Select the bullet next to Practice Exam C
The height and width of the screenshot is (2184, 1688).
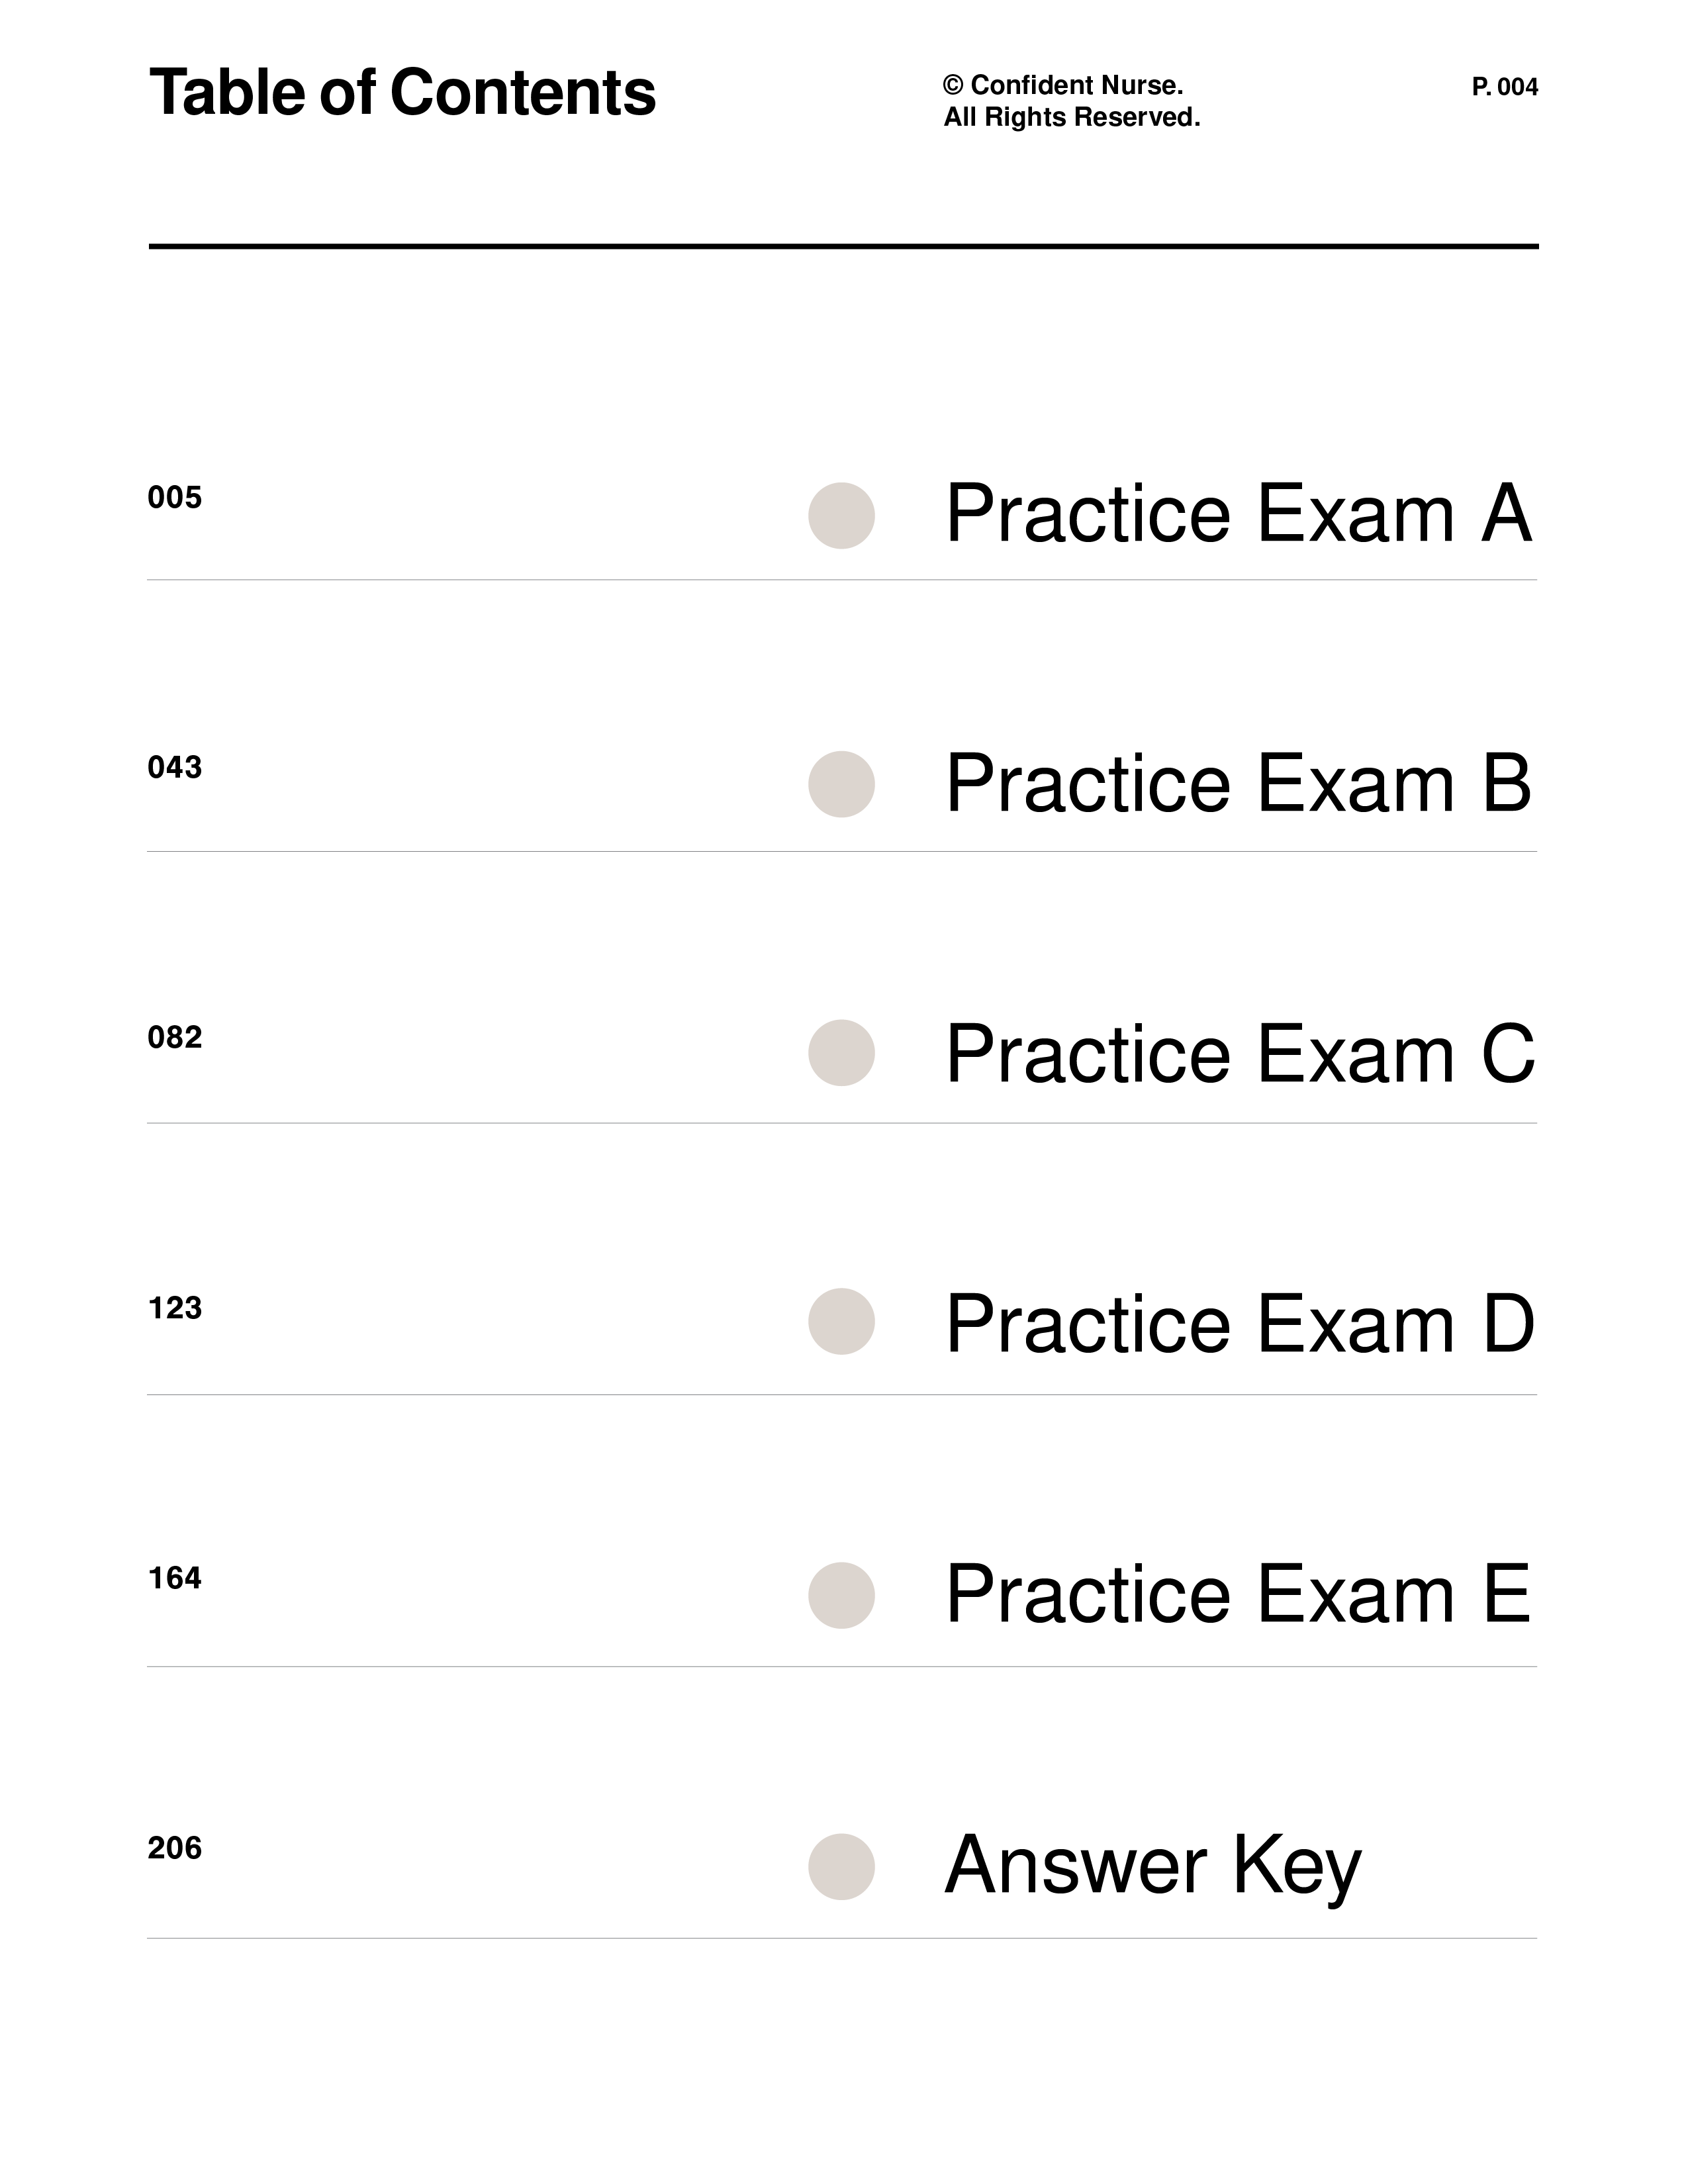pyautogui.click(x=841, y=1053)
